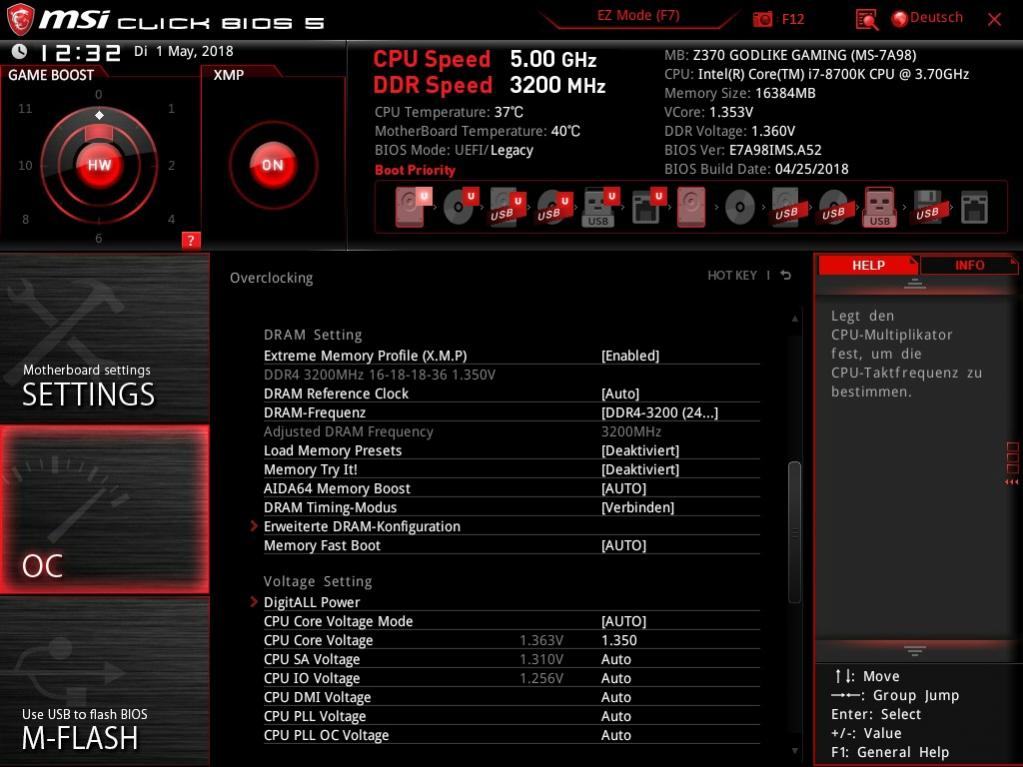Take a screenshot with the F12 camera icon
This screenshot has height=767, width=1023.
click(762, 20)
